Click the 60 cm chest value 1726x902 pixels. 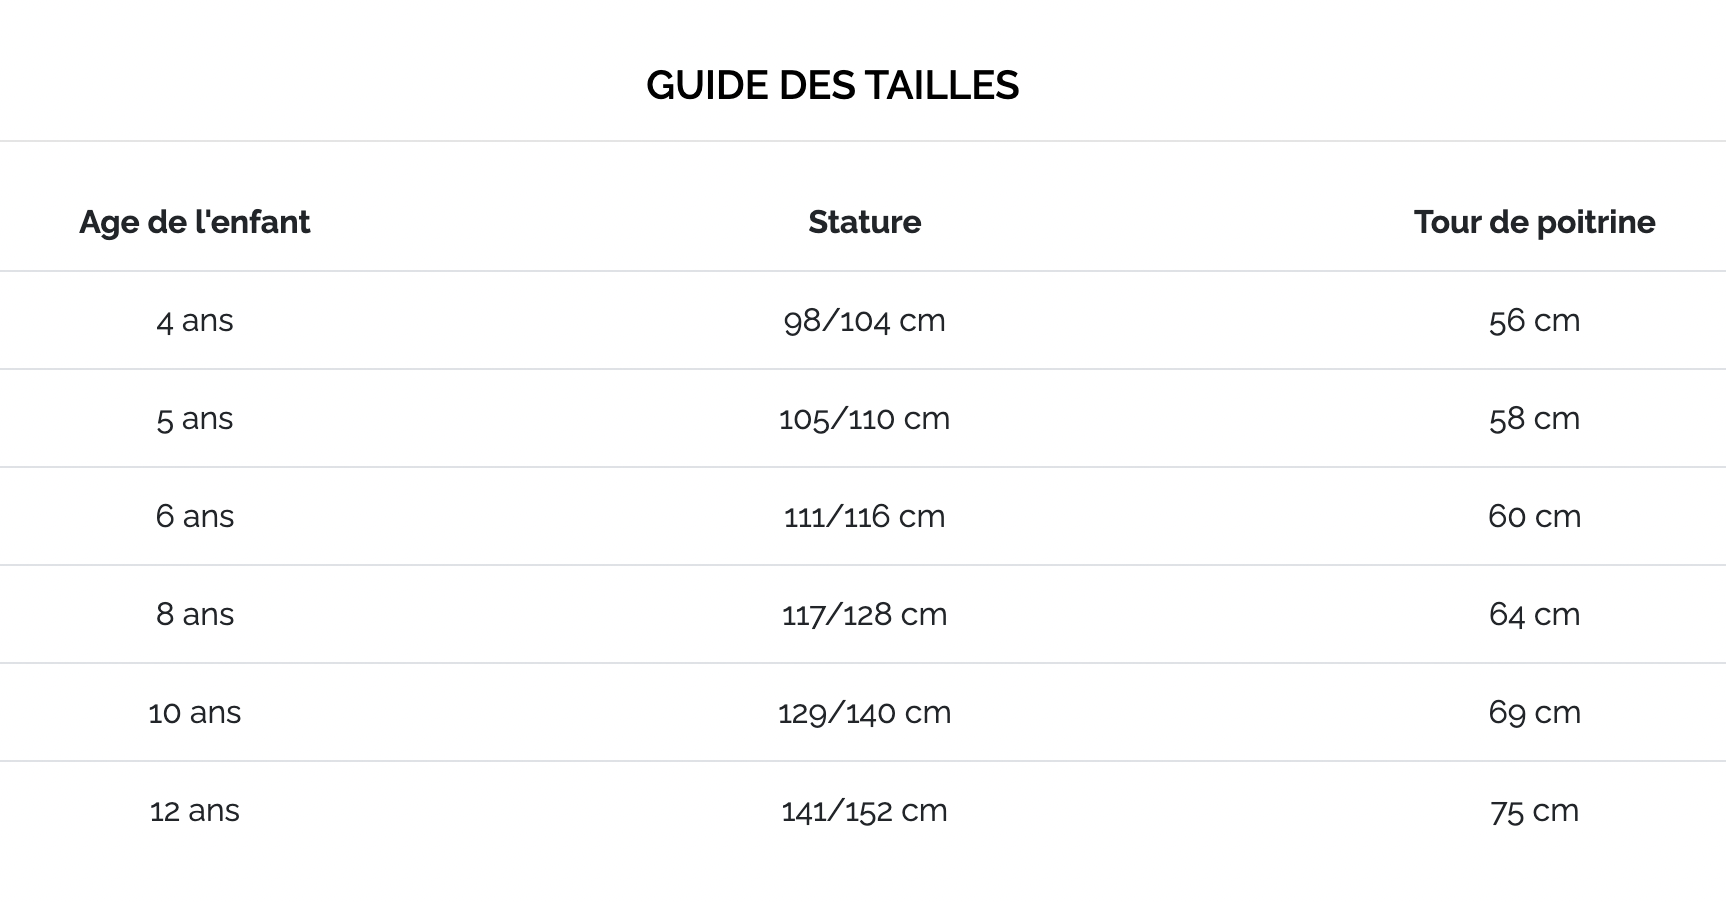[x=1534, y=517]
